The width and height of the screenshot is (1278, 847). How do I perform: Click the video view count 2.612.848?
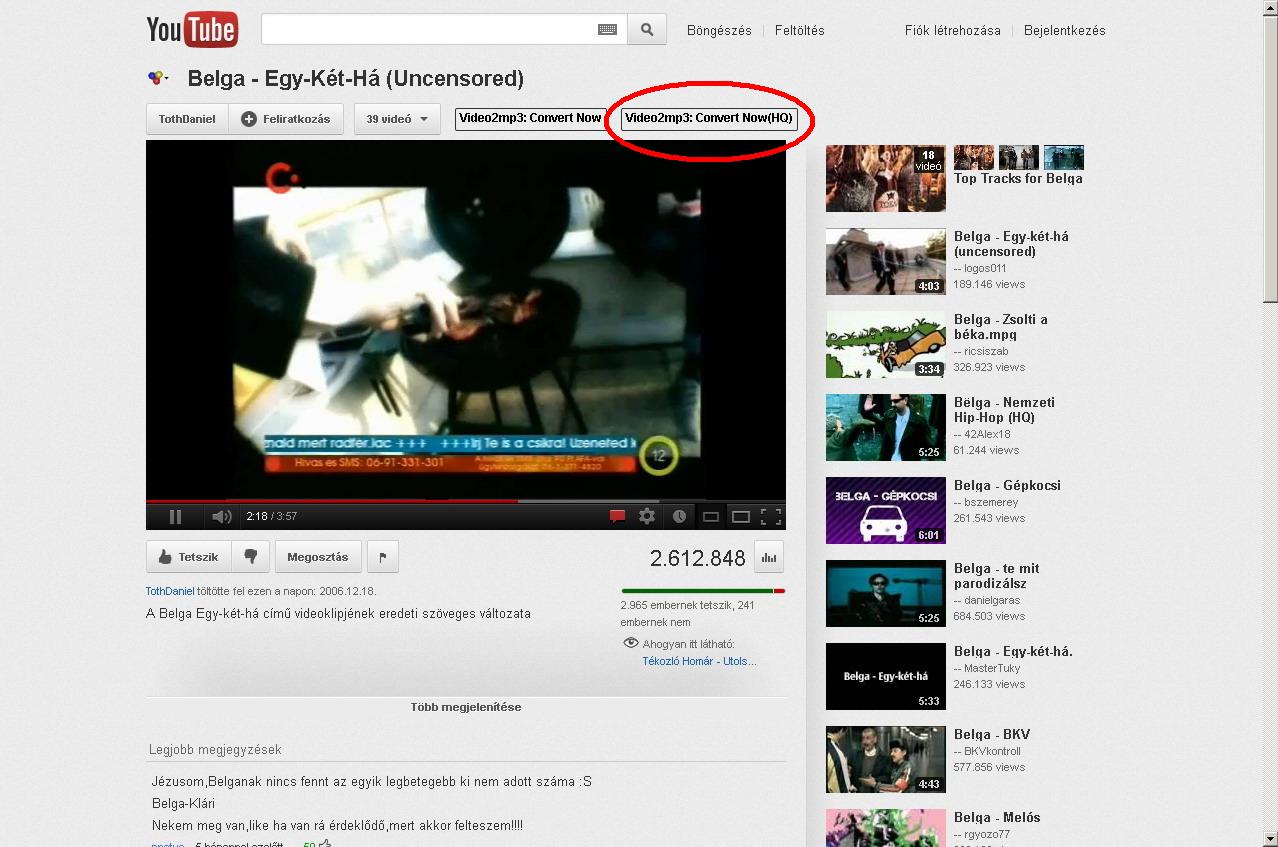[698, 558]
